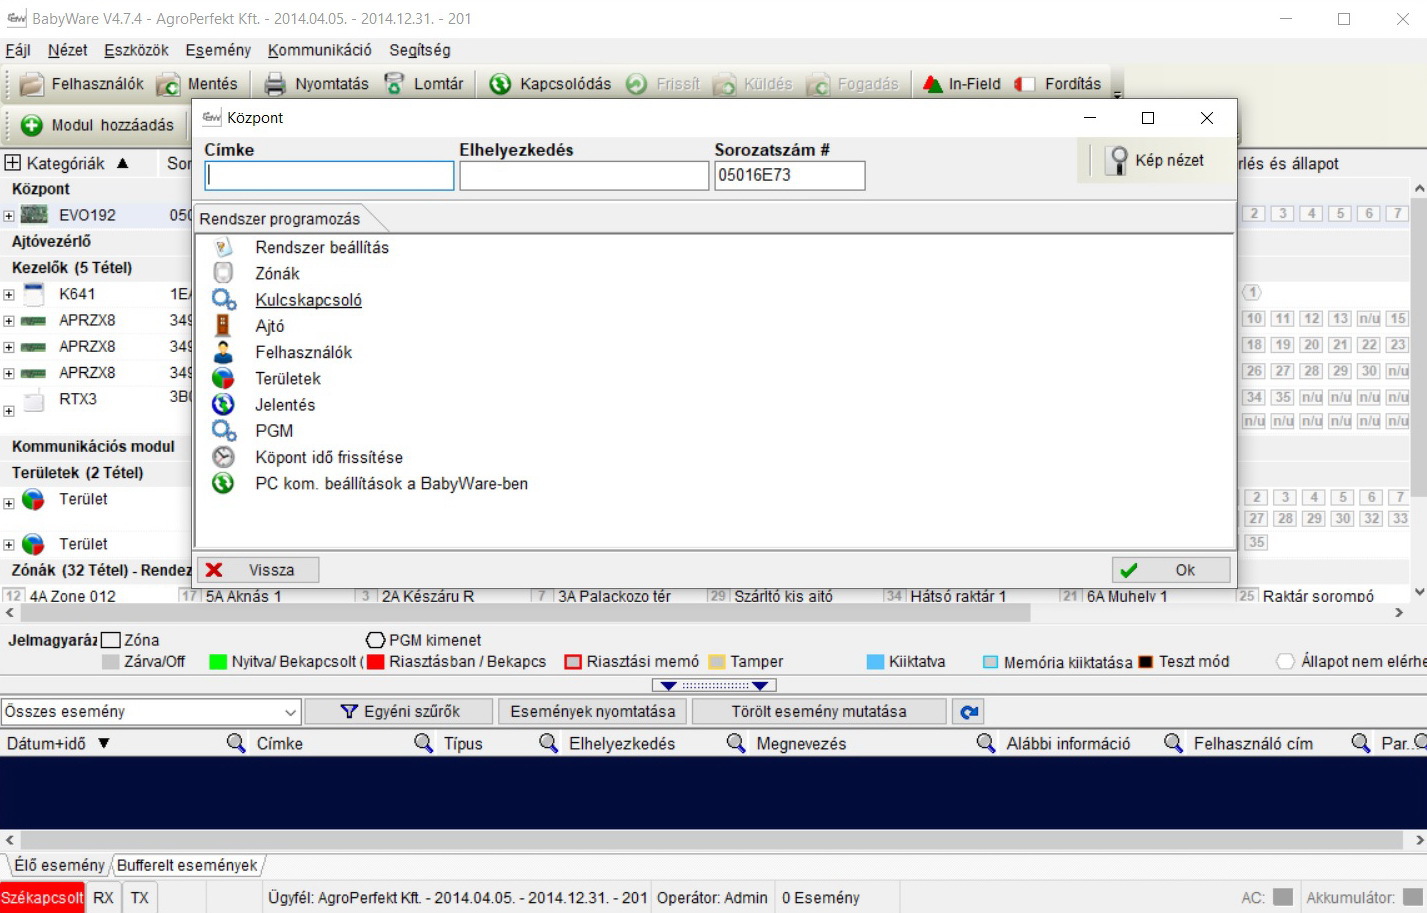Open the Fájl menu
The width and height of the screenshot is (1427, 913).
[x=18, y=50]
